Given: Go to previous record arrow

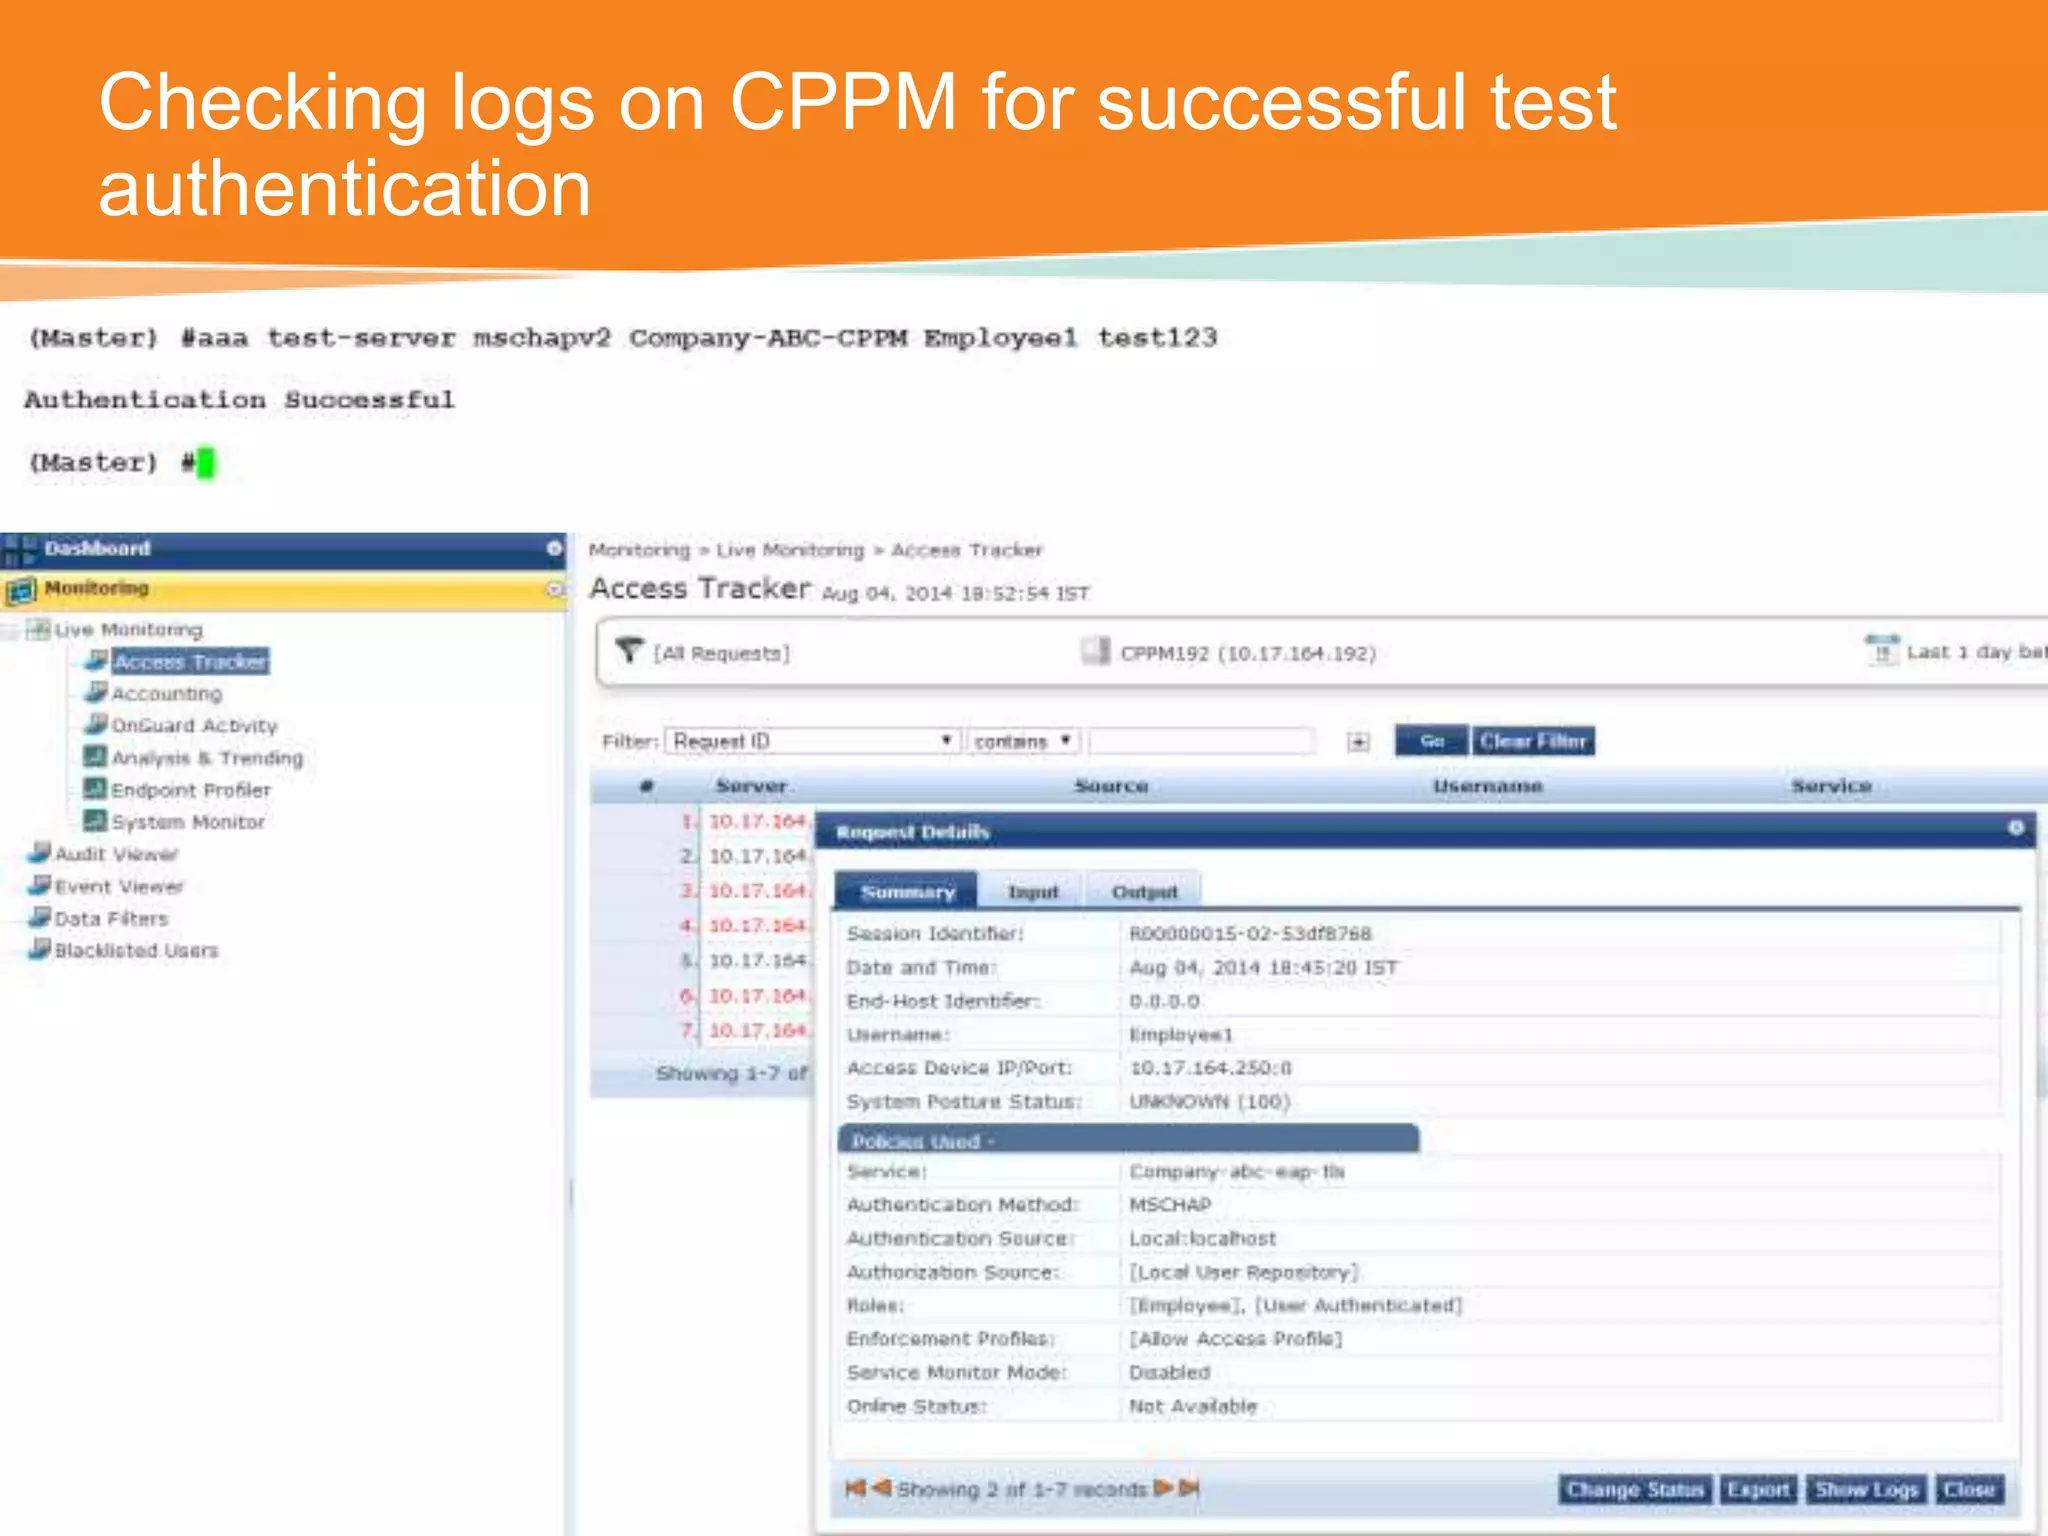Looking at the screenshot, I should [881, 1488].
